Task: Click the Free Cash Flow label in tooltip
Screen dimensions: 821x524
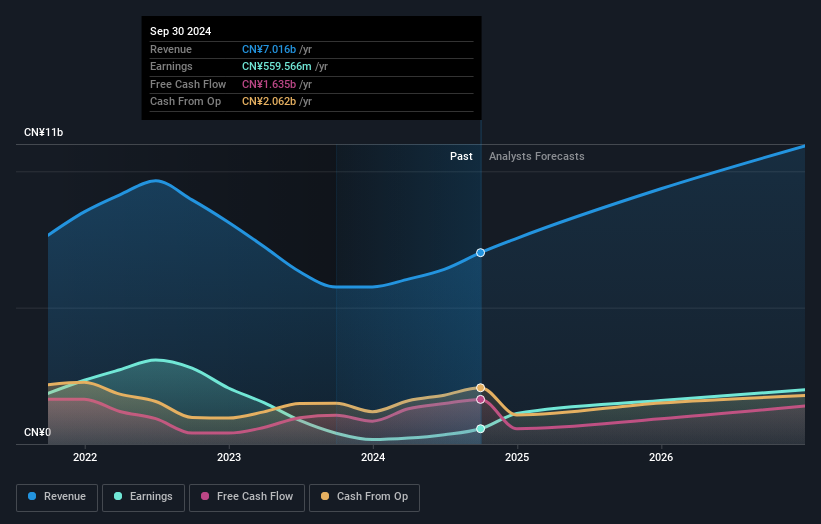Action: [188, 84]
